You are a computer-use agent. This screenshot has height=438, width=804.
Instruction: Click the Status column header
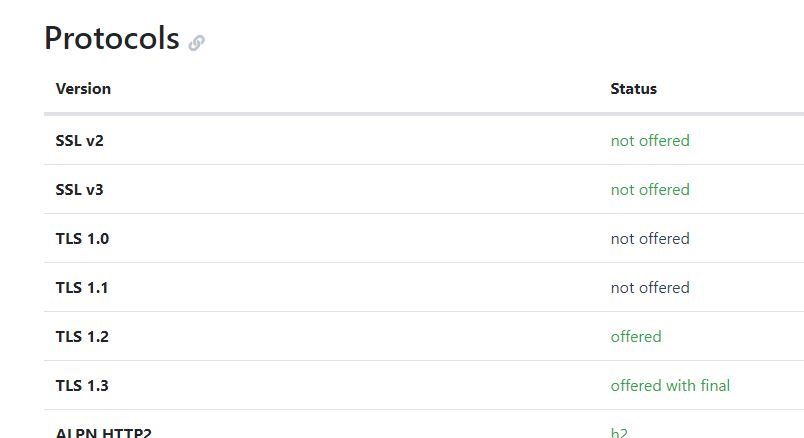tap(633, 88)
